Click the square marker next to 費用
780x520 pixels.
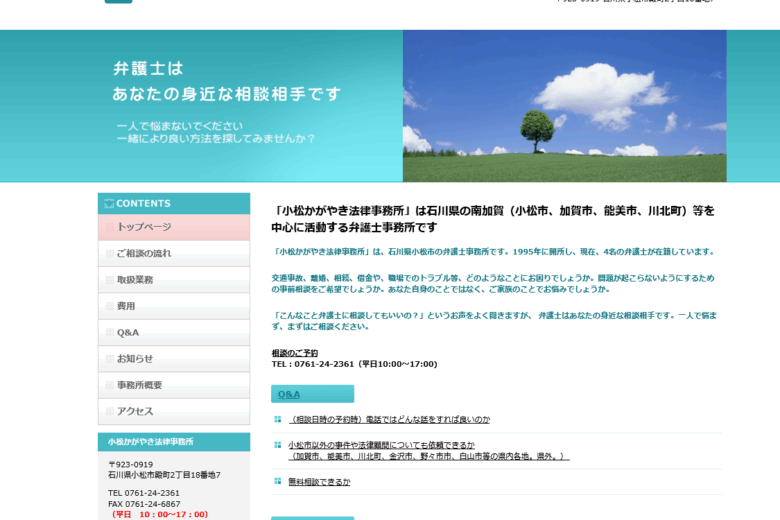point(109,306)
